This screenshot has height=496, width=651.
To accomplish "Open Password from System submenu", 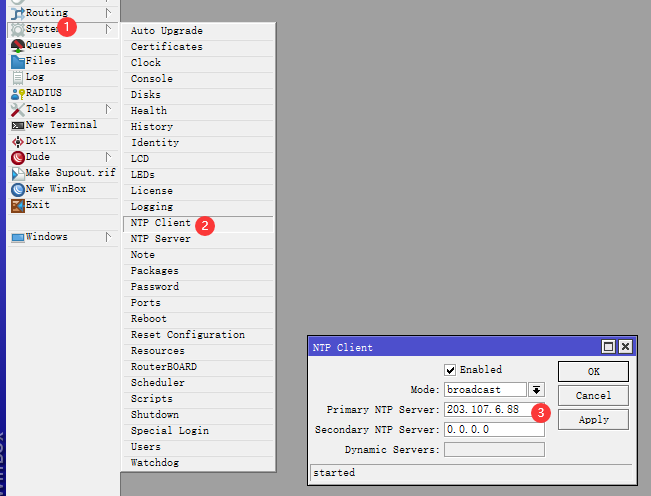I will [x=198, y=287].
